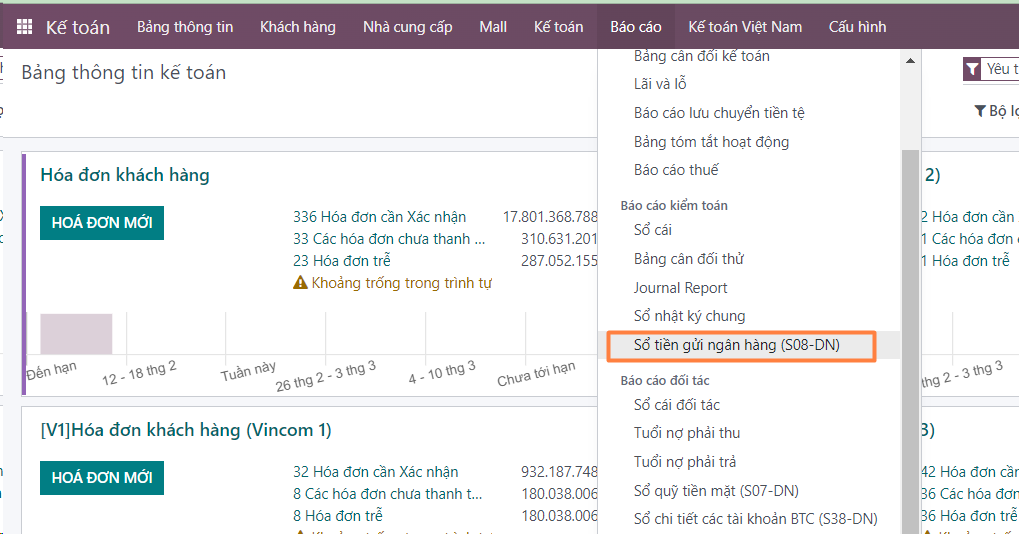This screenshot has width=1019, height=534.
Task: Open 23 Hóa đơn trễ link
Action: coord(342,261)
